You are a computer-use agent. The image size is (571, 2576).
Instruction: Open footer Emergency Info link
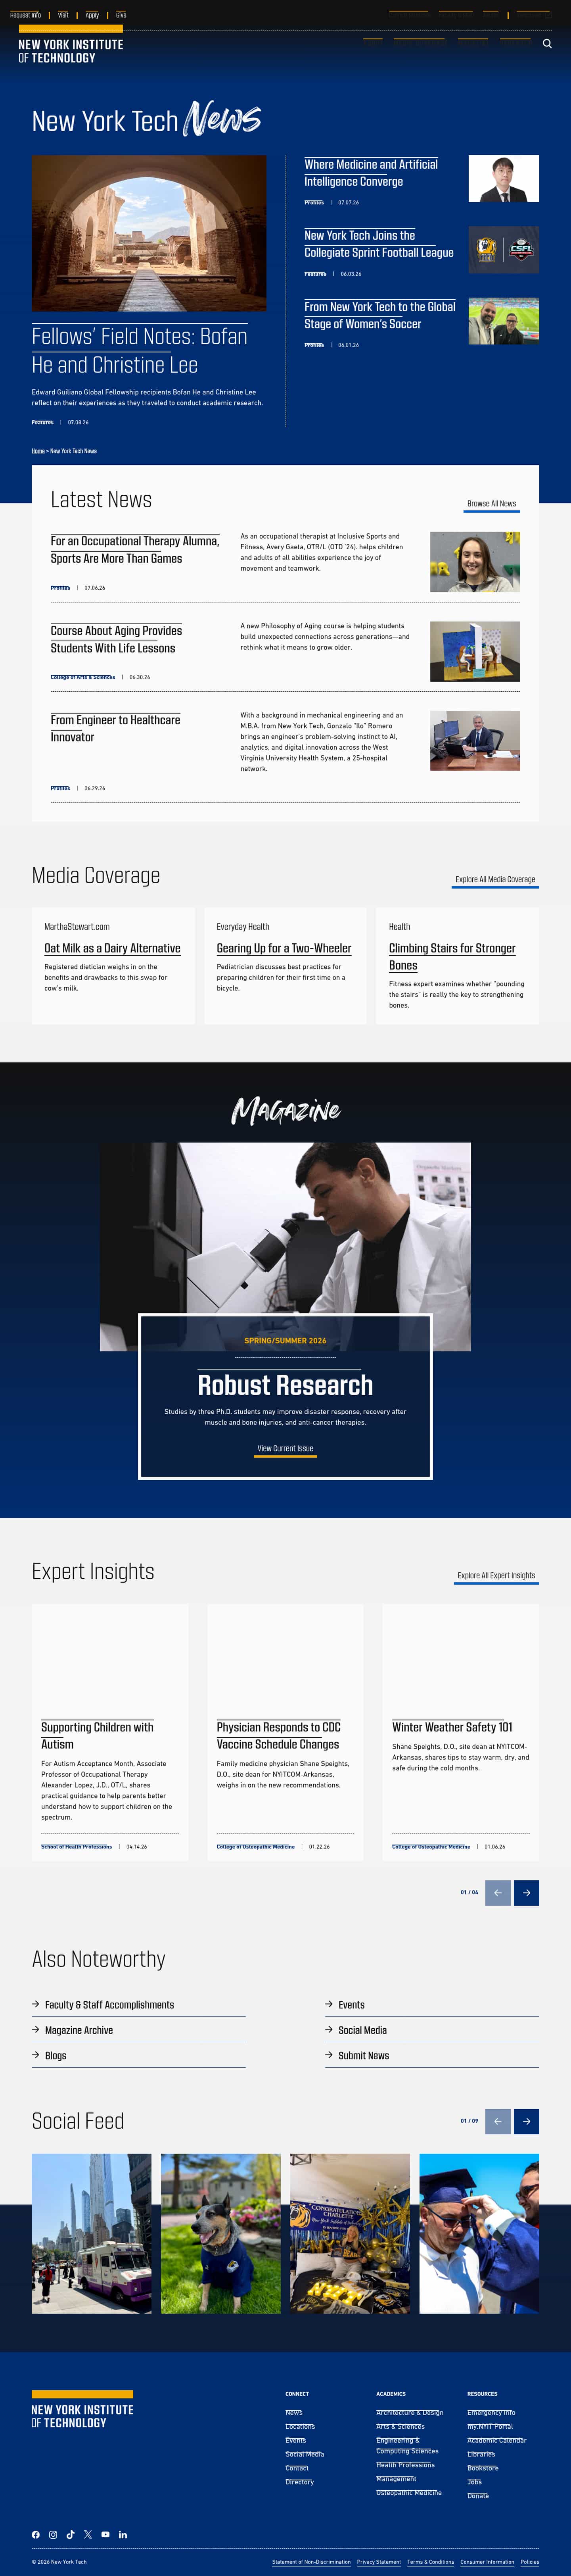pos(491,2412)
